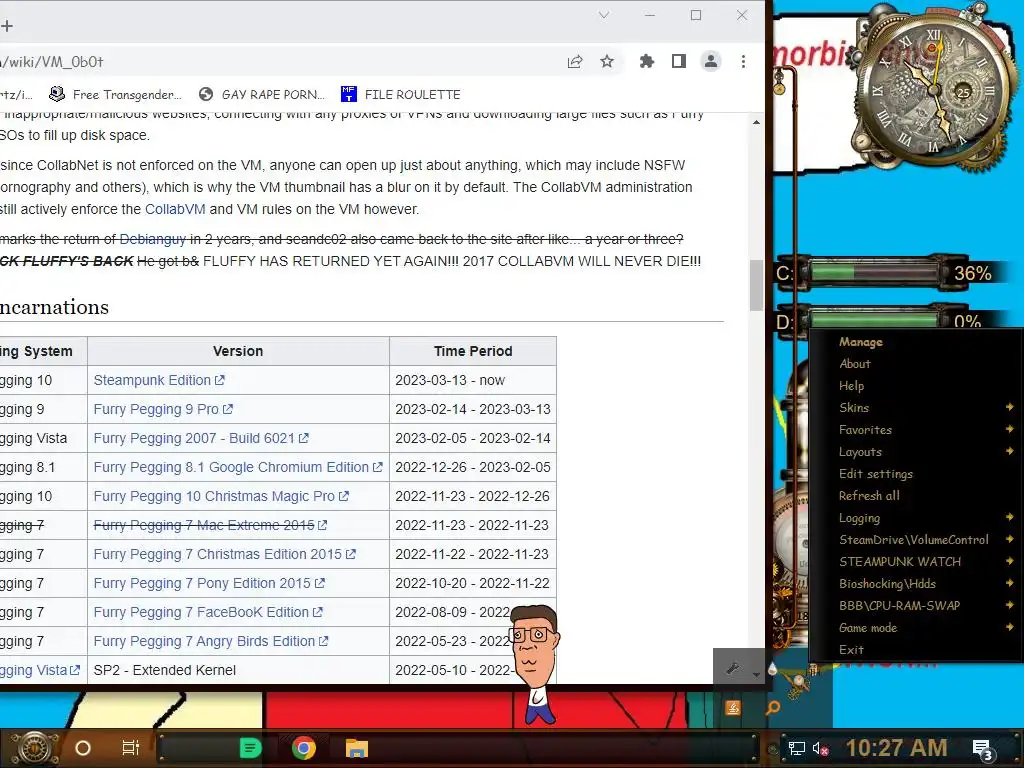Open Google Chrome from the taskbar
This screenshot has width=1024, height=768.
(304, 748)
